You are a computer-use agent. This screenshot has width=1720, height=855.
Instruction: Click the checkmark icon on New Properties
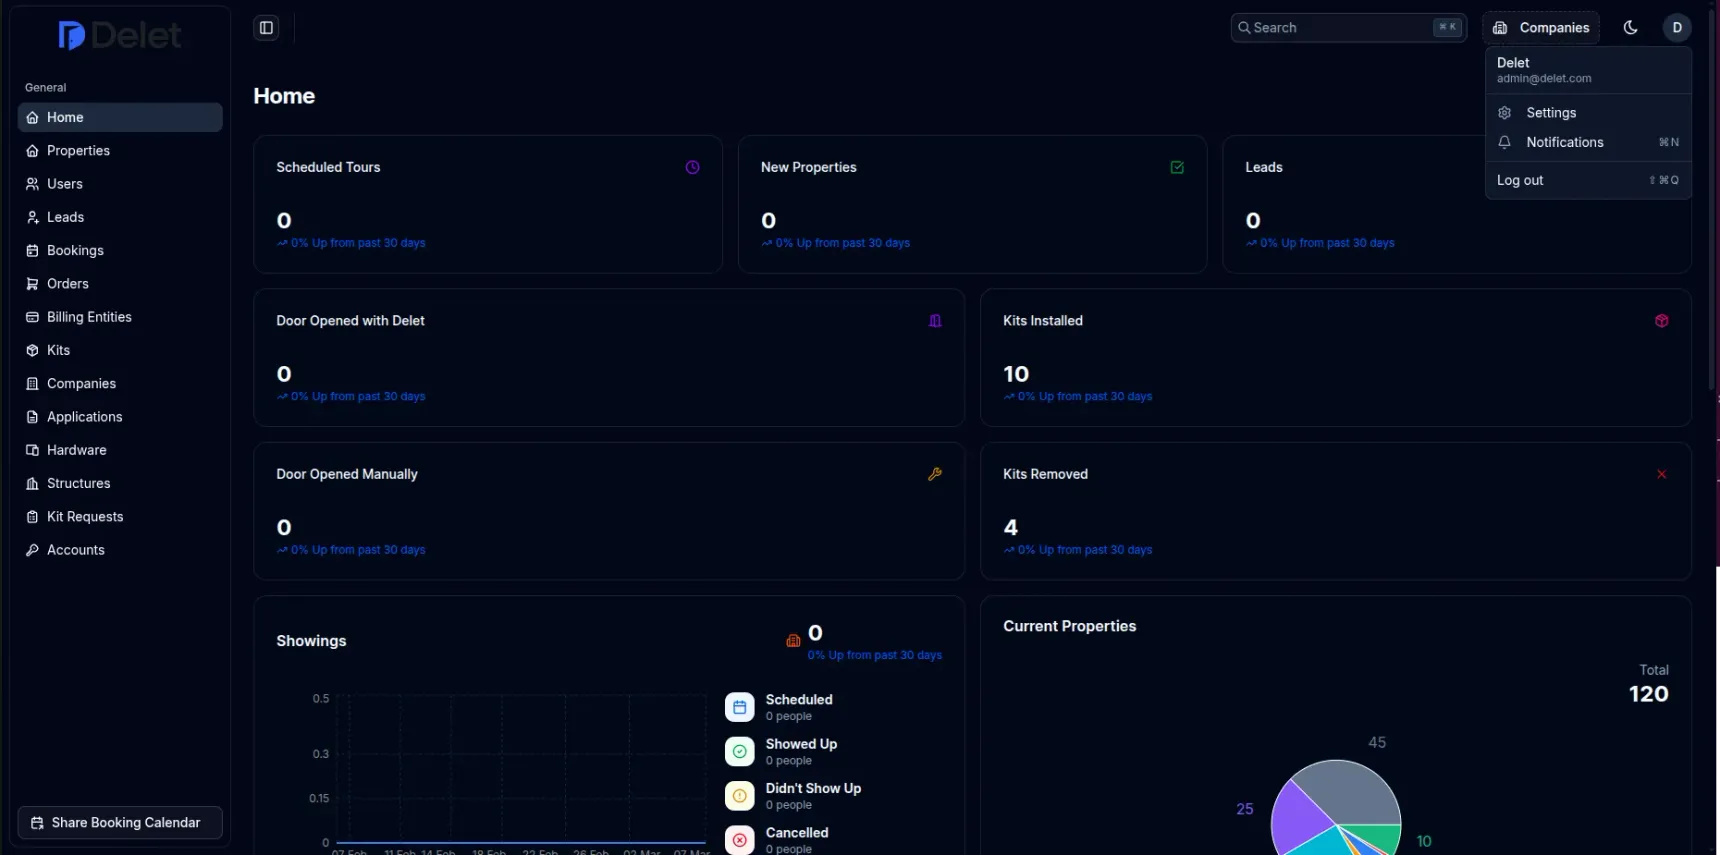1177,168
